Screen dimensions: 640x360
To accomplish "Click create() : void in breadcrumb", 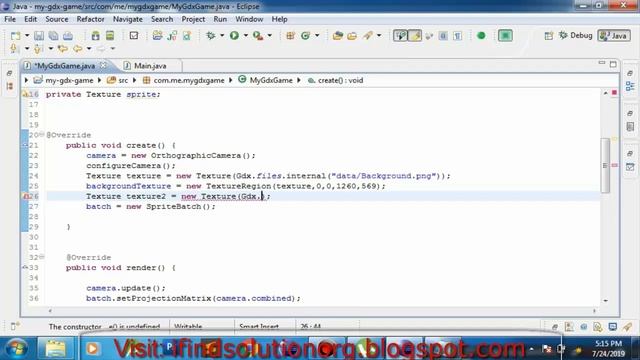I will 340,80.
